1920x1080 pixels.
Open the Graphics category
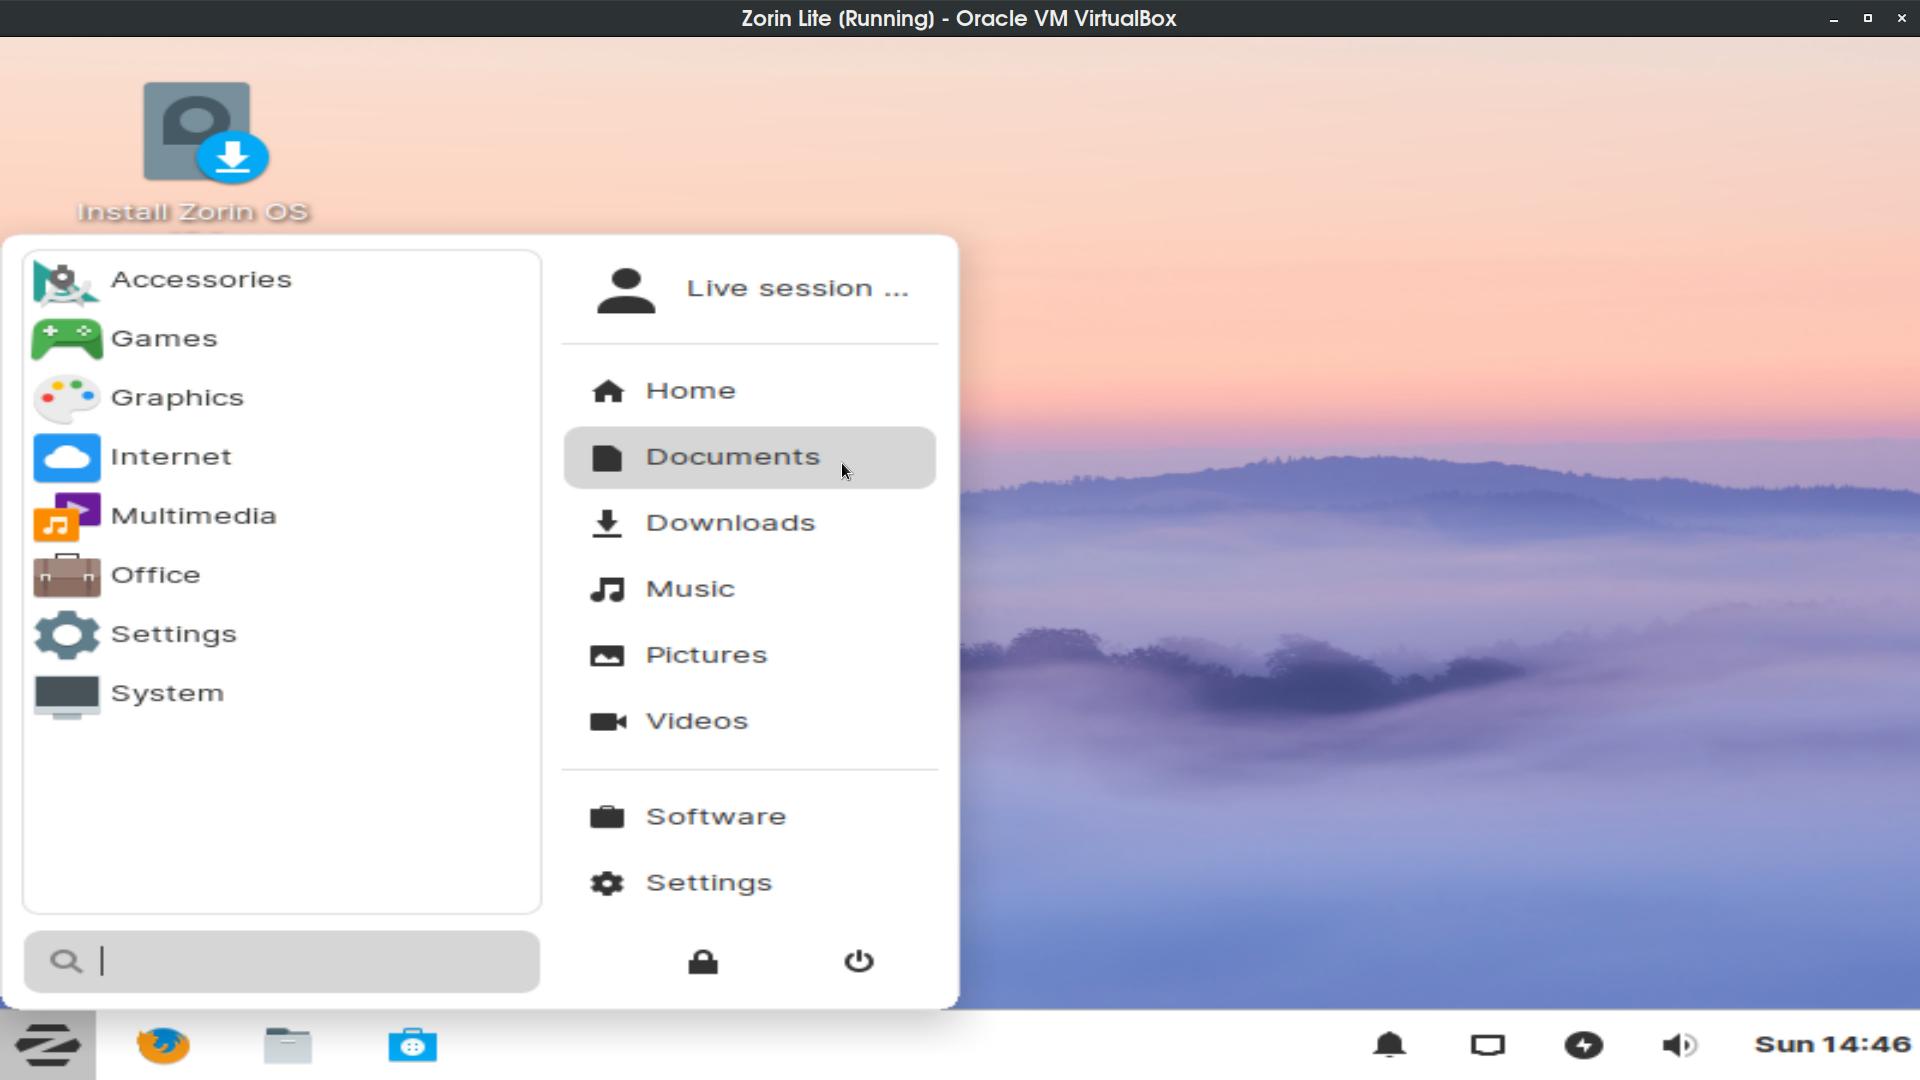(177, 397)
